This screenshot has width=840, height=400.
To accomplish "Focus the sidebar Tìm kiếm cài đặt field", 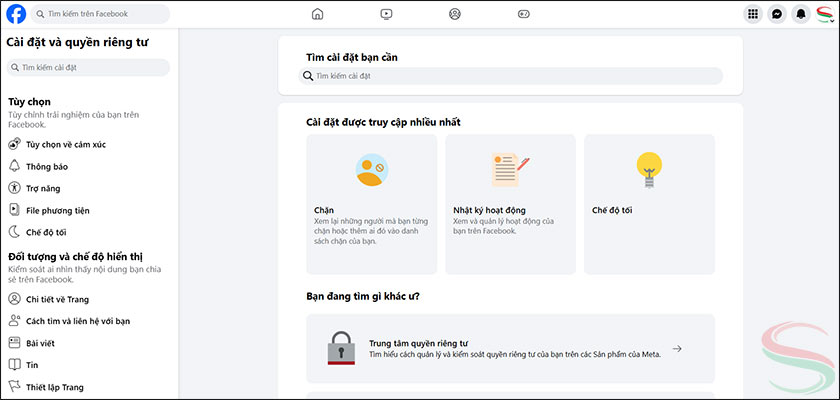I will coord(88,67).
